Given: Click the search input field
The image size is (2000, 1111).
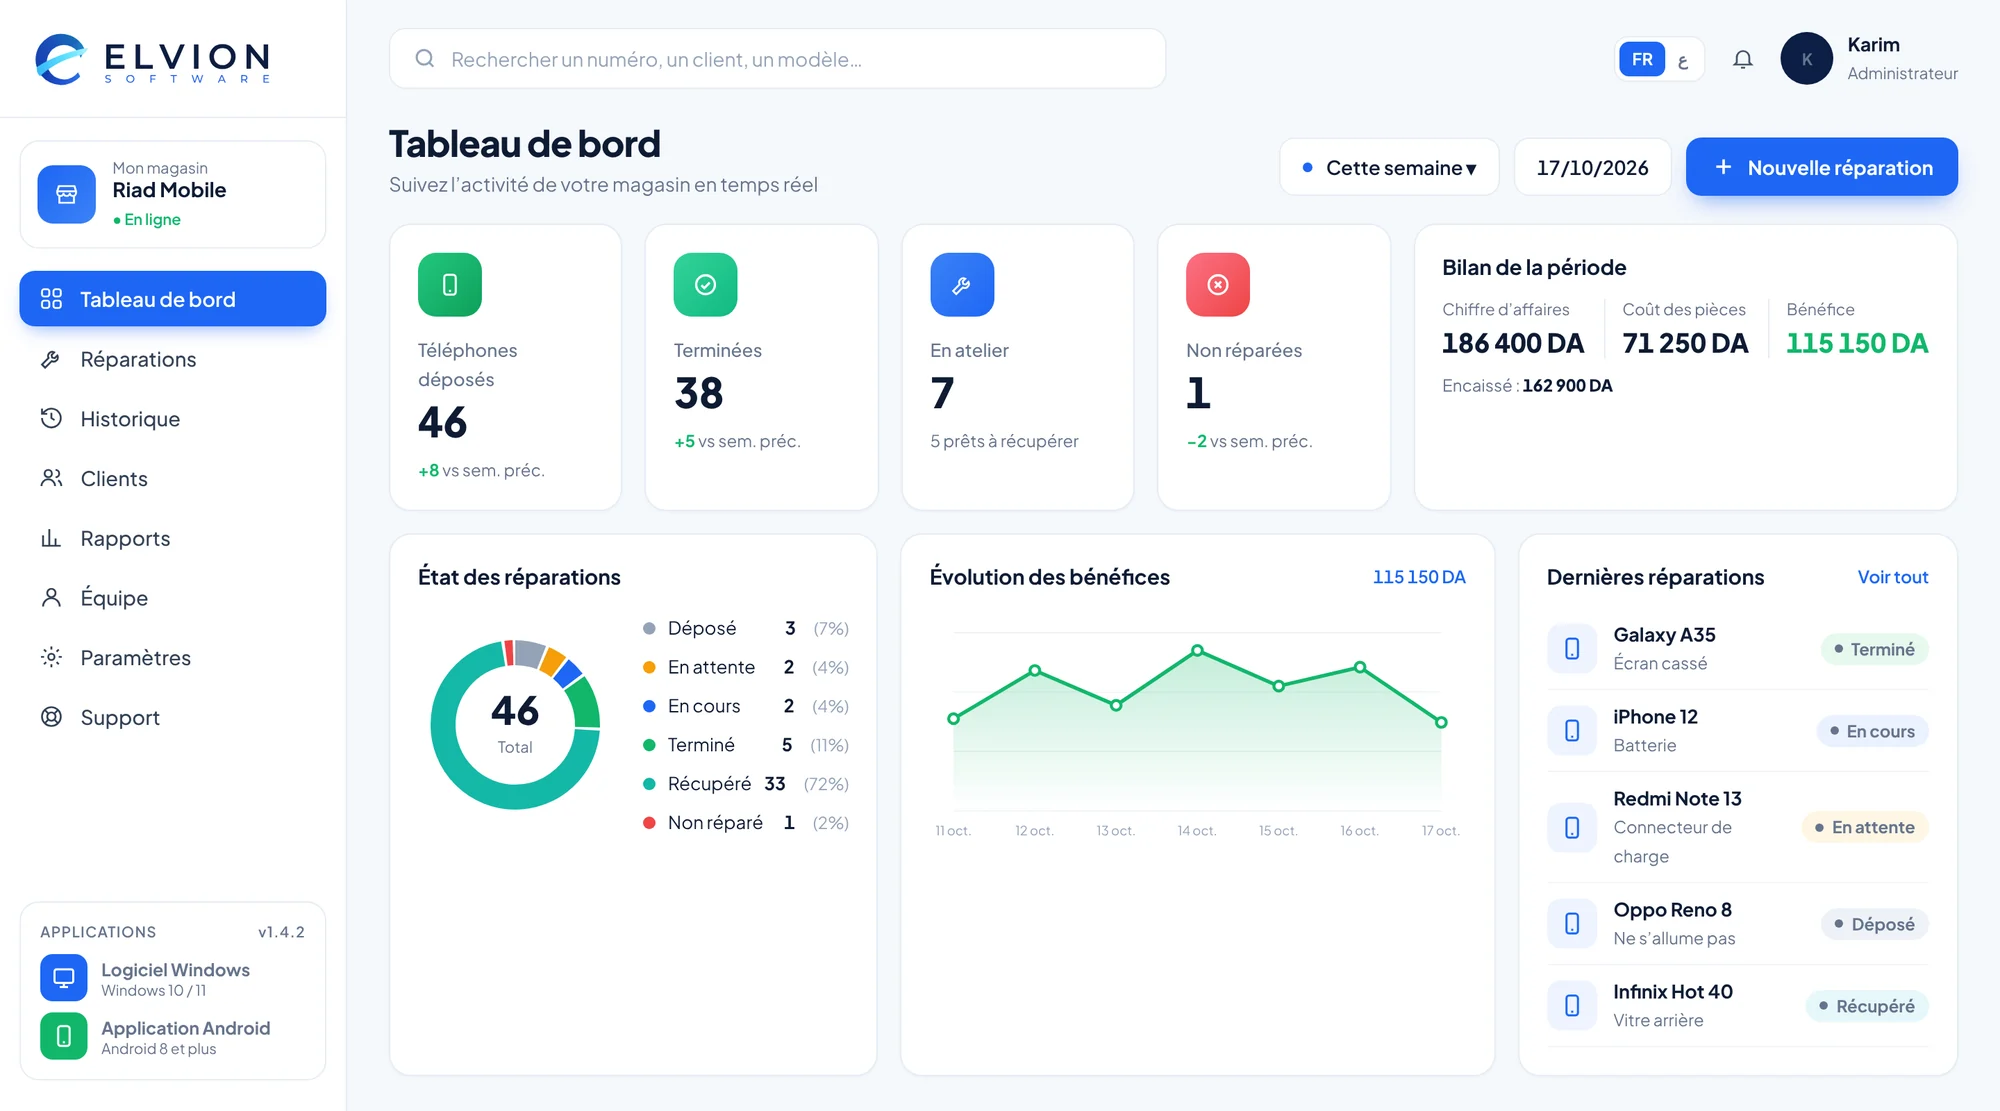Looking at the screenshot, I should pyautogui.click(x=777, y=59).
